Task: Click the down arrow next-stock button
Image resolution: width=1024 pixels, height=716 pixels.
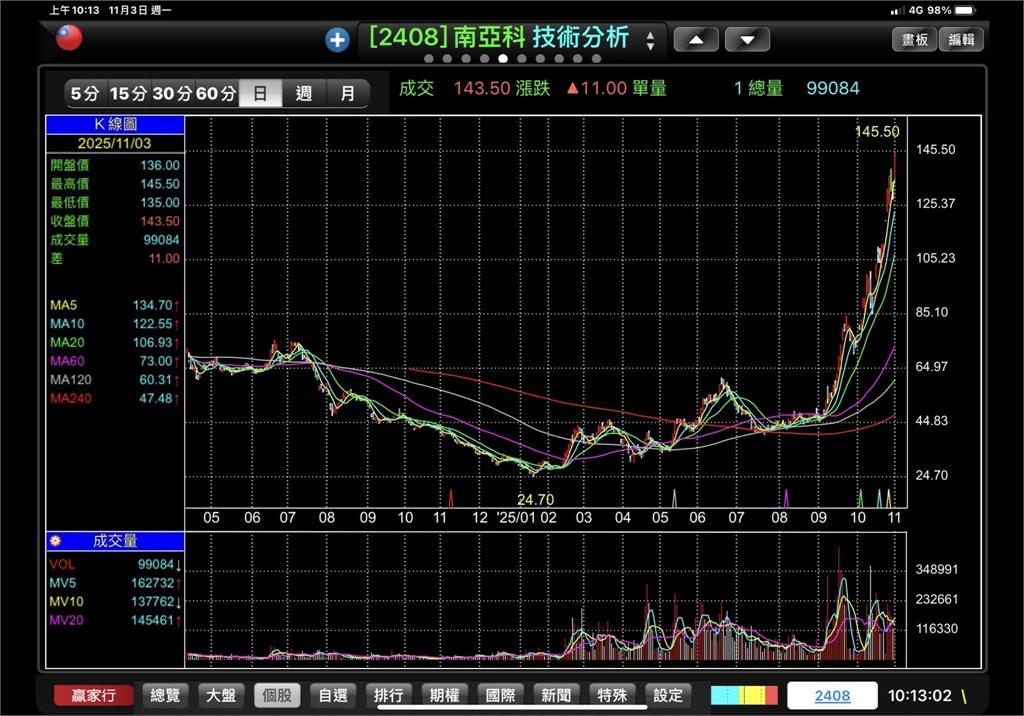Action: pyautogui.click(x=747, y=40)
